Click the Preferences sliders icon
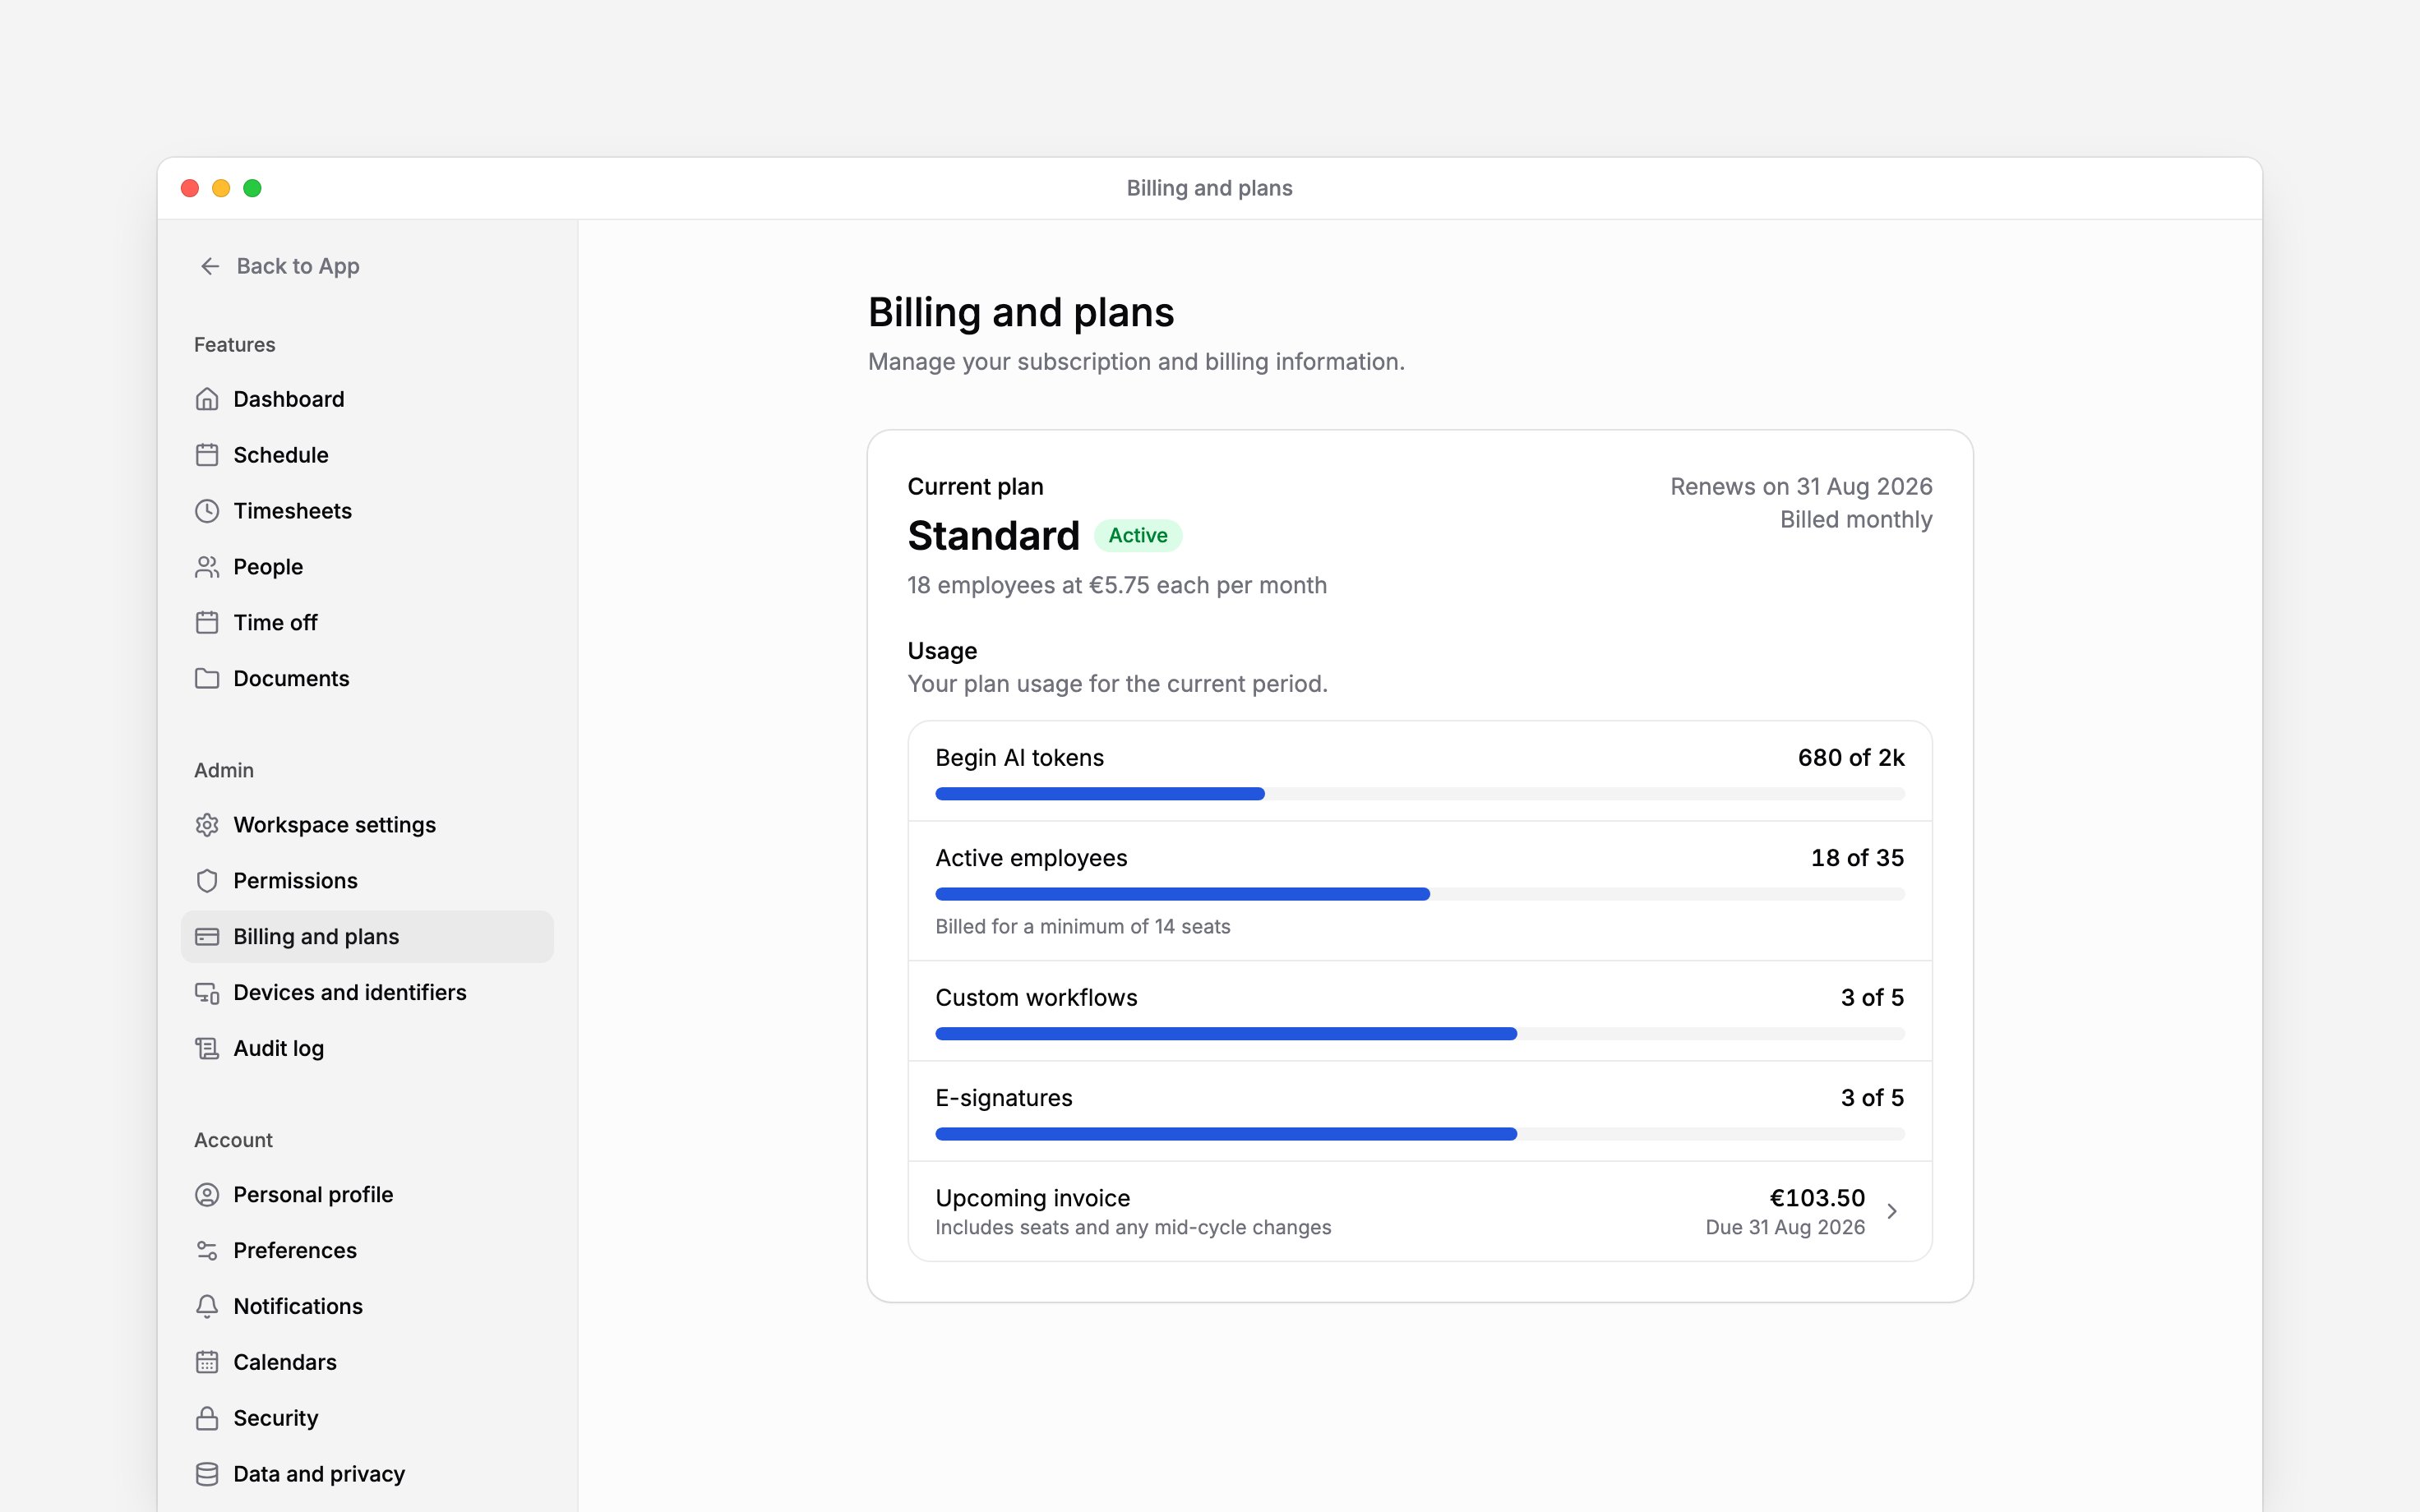 pos(207,1251)
